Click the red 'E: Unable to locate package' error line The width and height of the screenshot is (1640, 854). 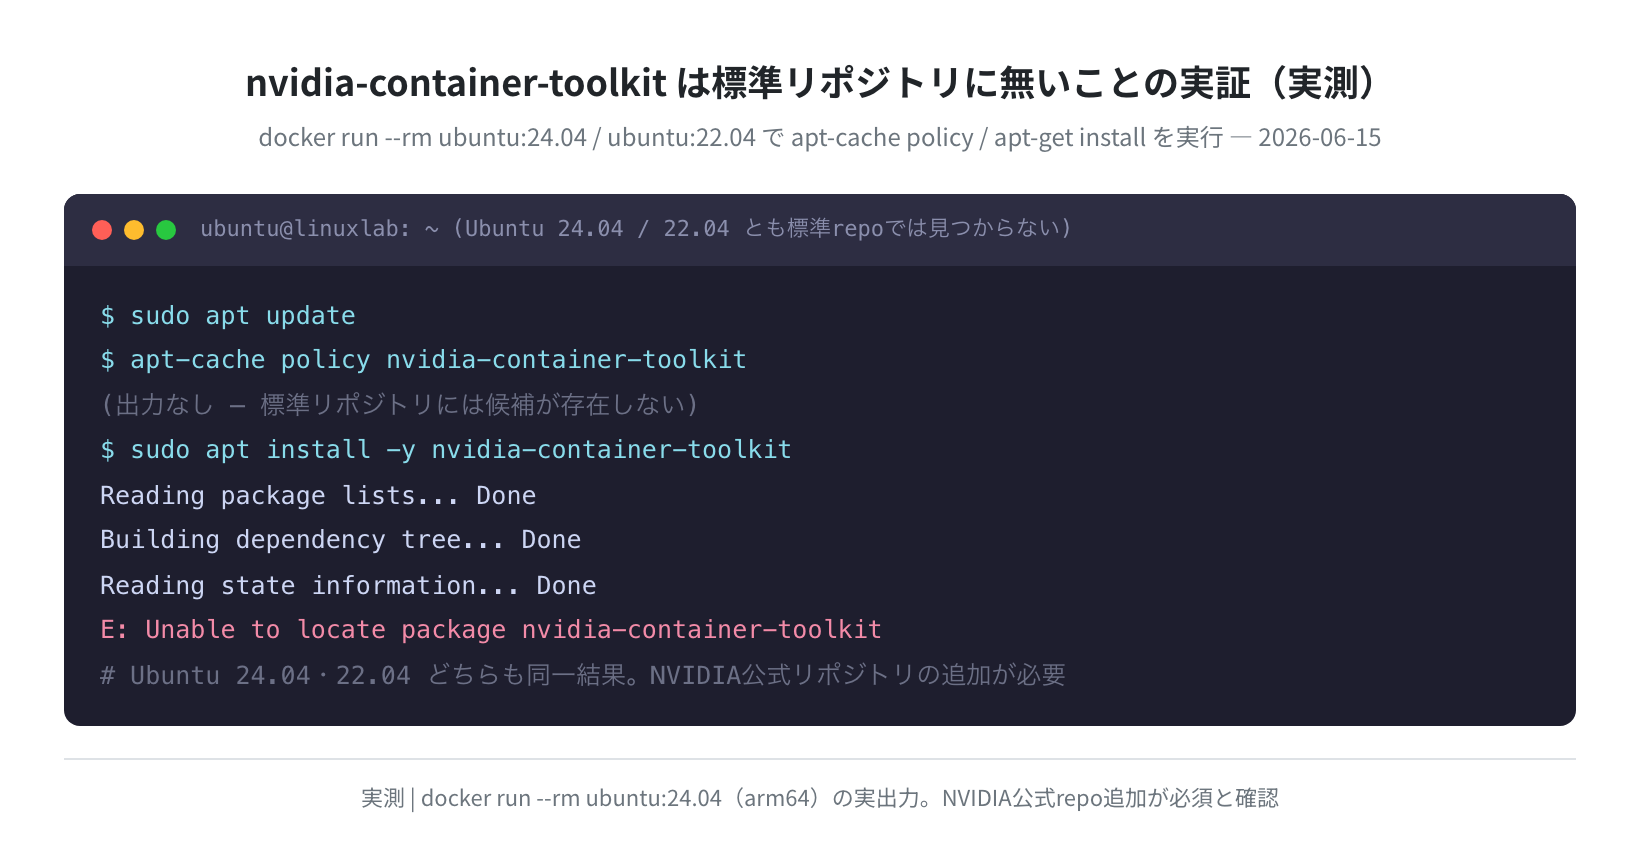tap(491, 630)
